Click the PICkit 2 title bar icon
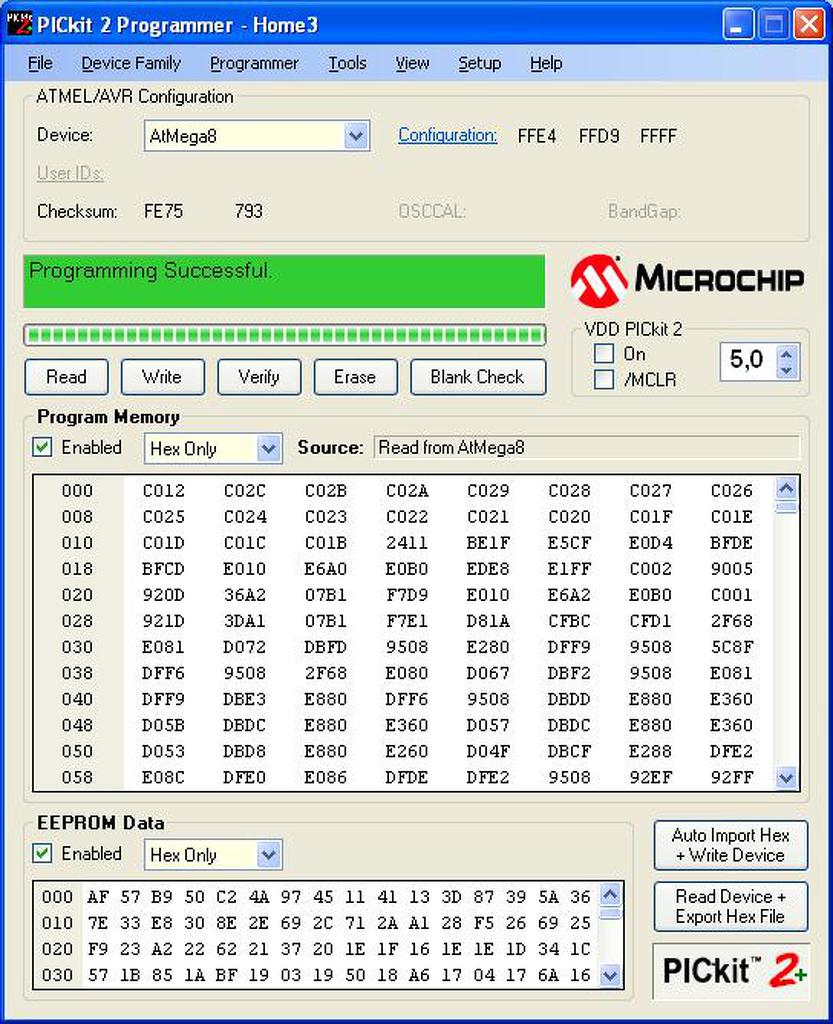The image size is (833, 1024). [20, 24]
